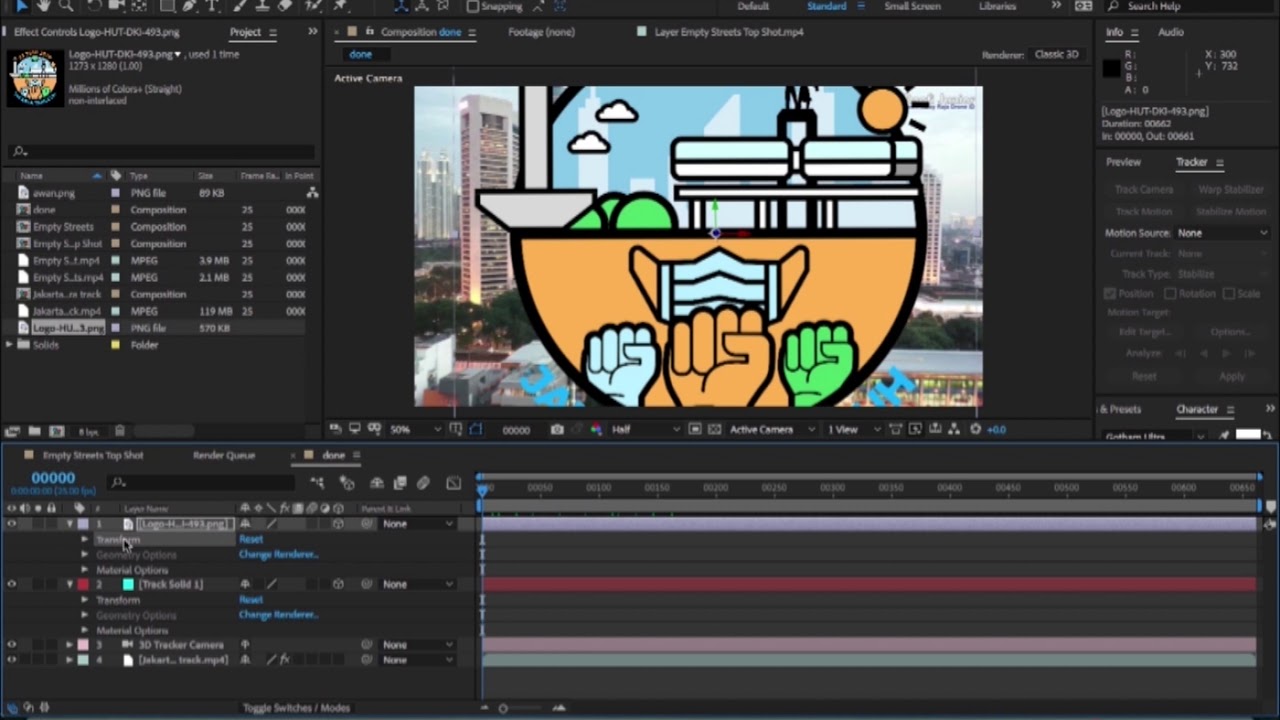Click Interpret Footage icon in Project panel
This screenshot has width=1280, height=720.
pos(12,431)
